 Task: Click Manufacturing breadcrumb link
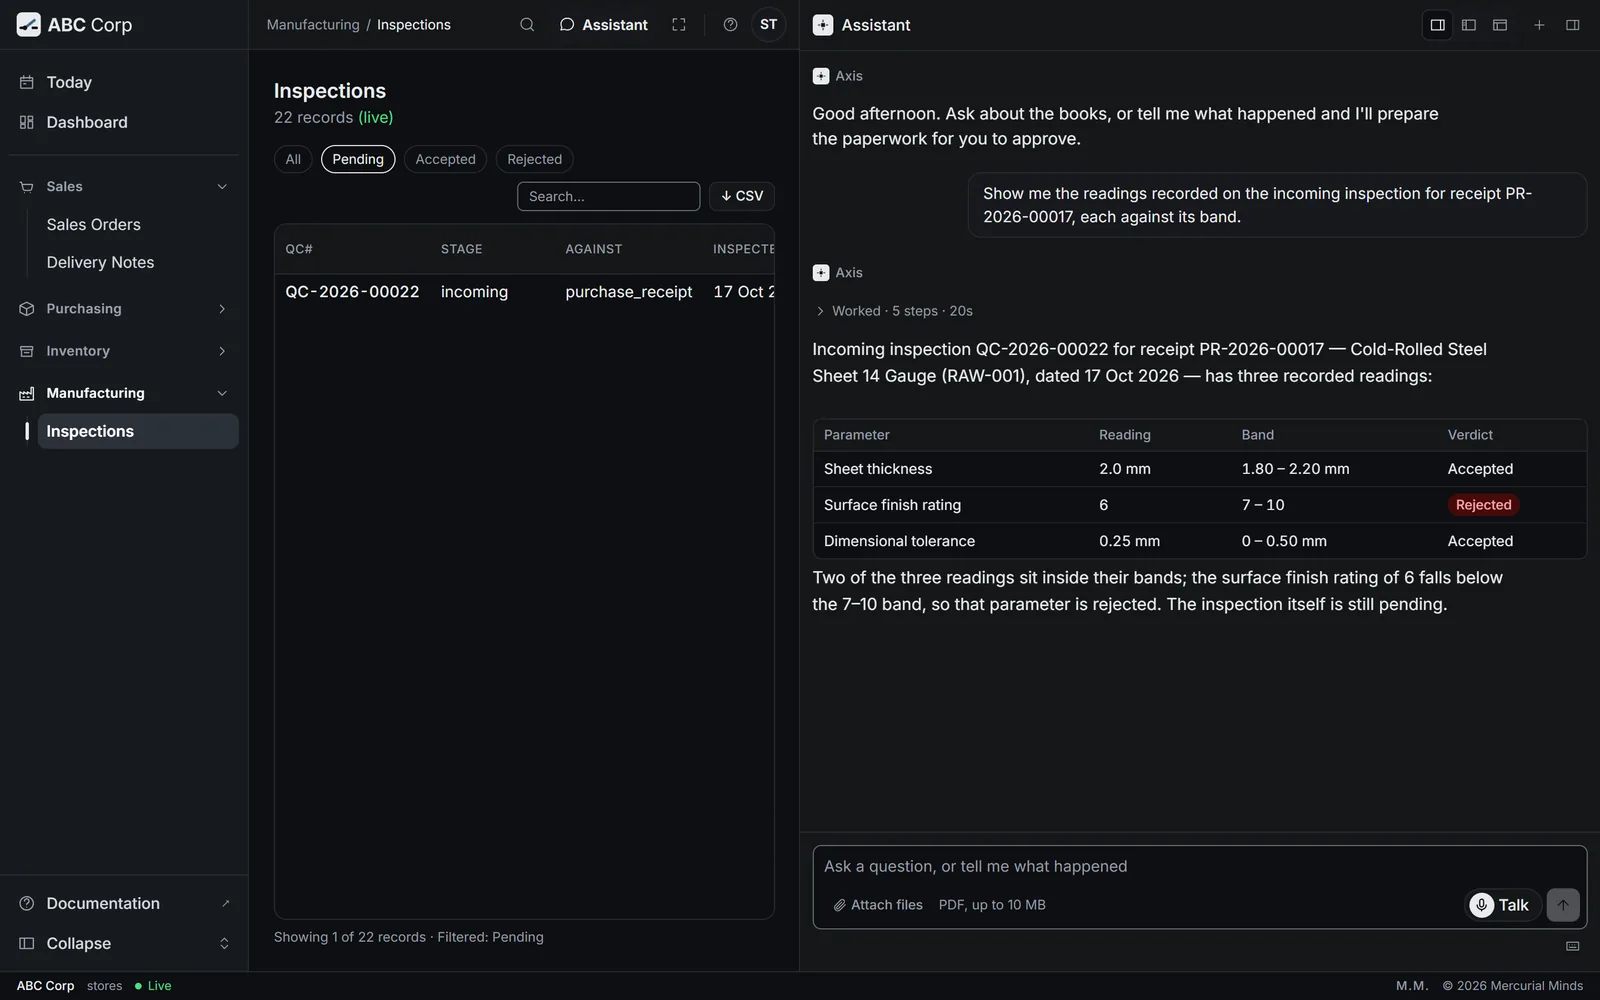tap(313, 25)
